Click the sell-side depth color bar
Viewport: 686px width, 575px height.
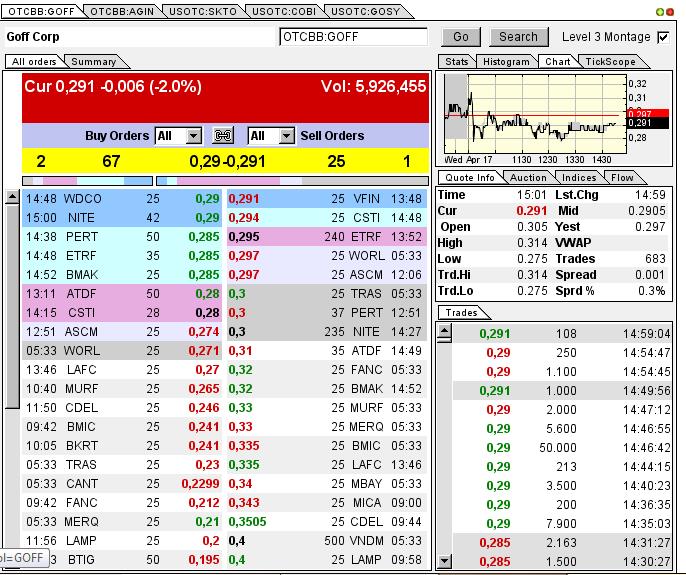tap(292, 181)
